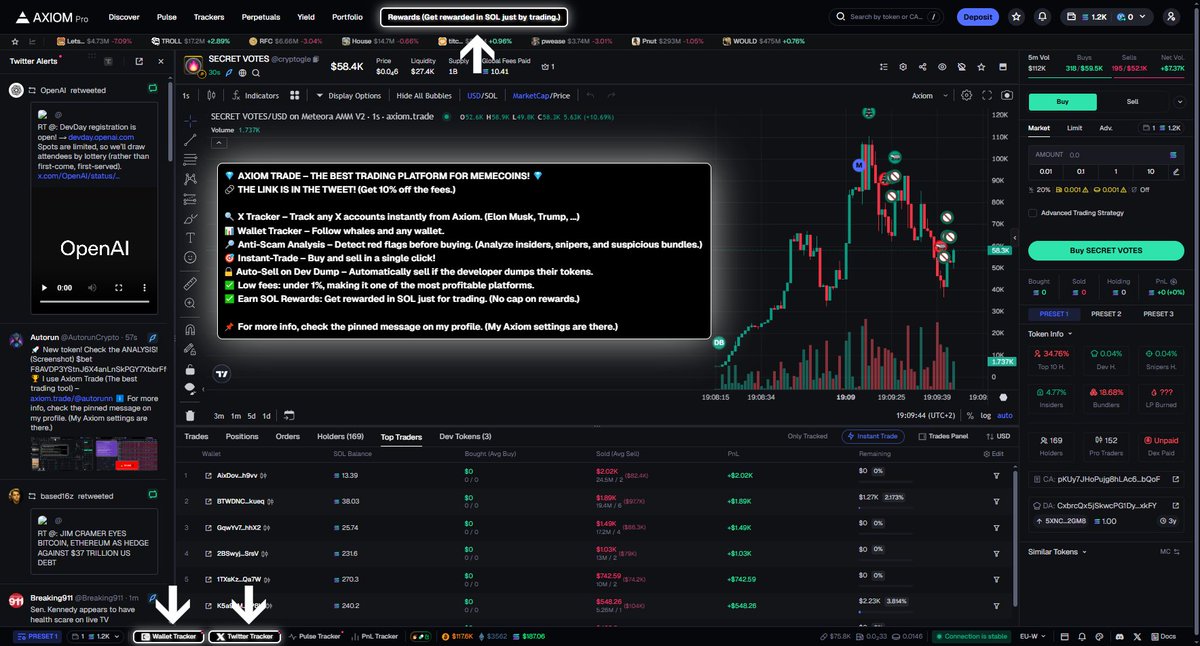
Task: Open the Wallet Tracker in bottom bar
Action: (x=169, y=636)
